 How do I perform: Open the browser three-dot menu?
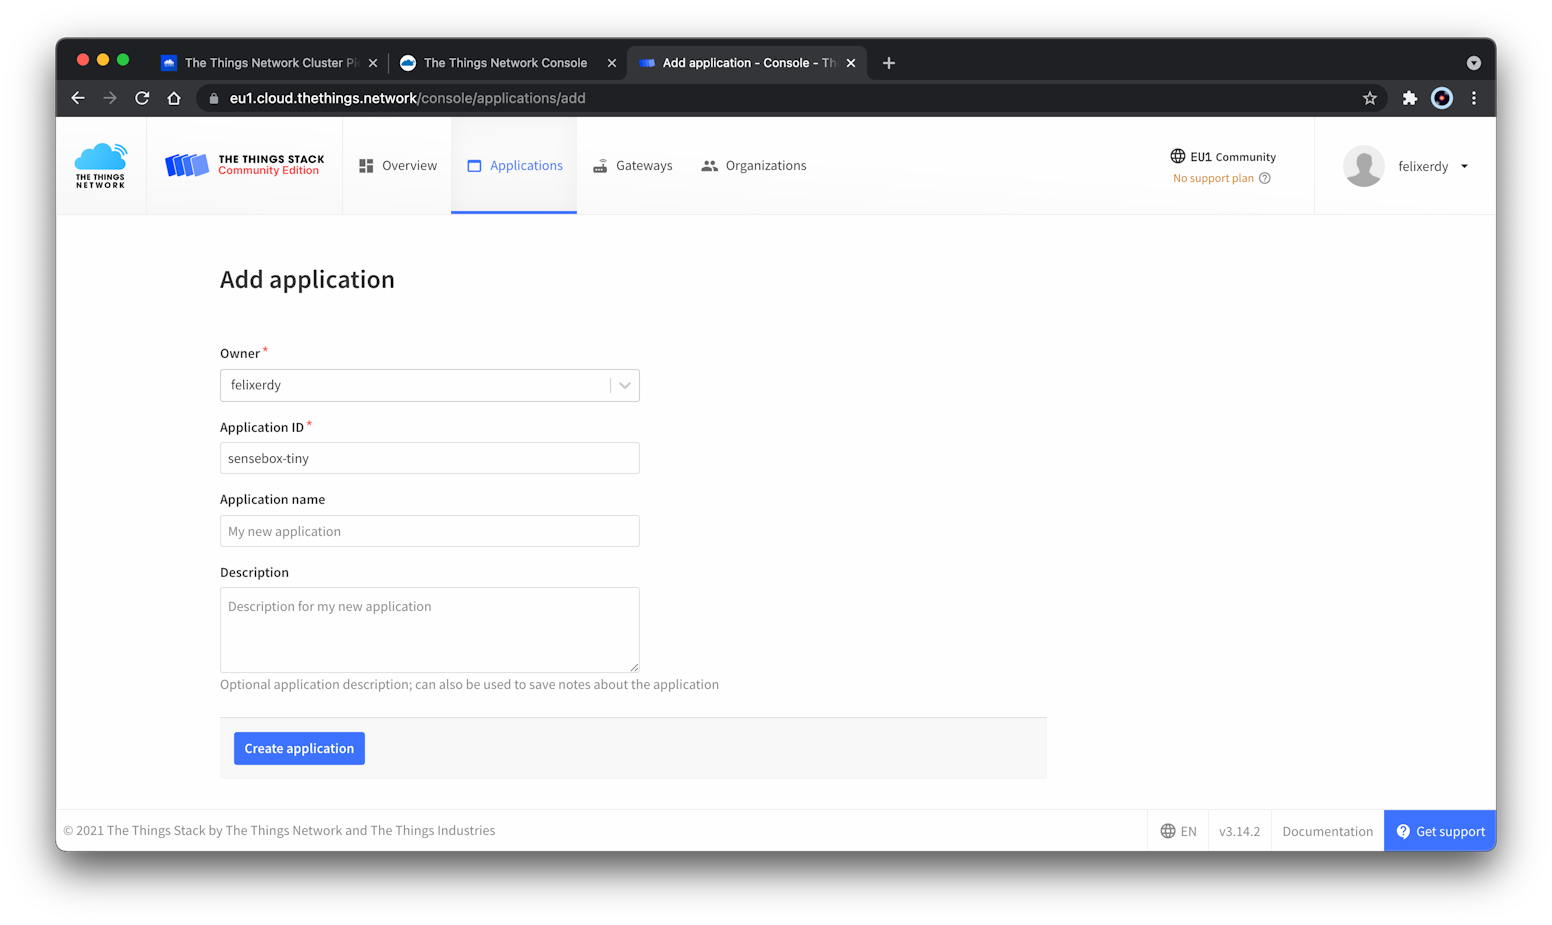coord(1474,98)
